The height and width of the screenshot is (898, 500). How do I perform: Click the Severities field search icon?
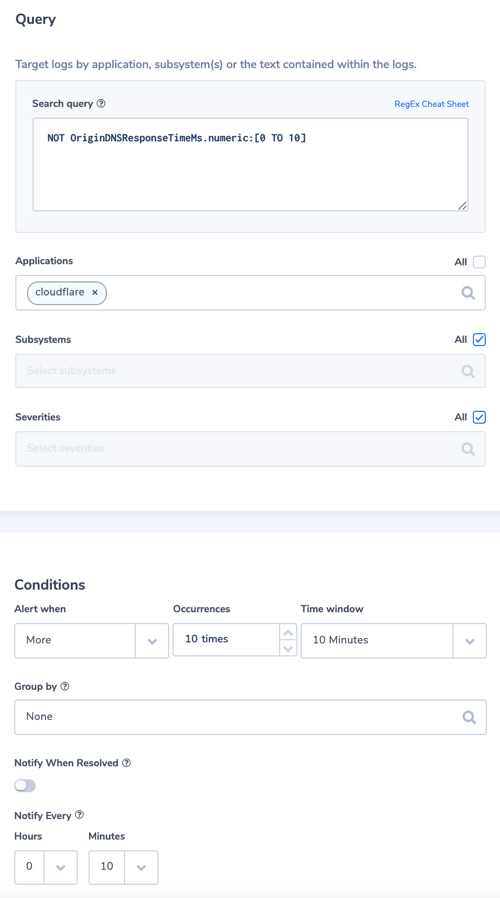468,448
